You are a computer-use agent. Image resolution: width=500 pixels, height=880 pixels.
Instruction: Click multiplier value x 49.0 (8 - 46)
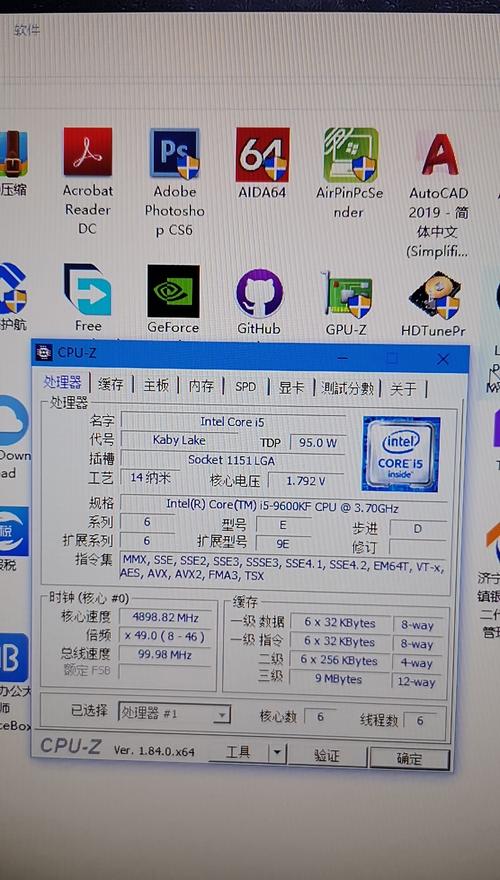click(165, 636)
